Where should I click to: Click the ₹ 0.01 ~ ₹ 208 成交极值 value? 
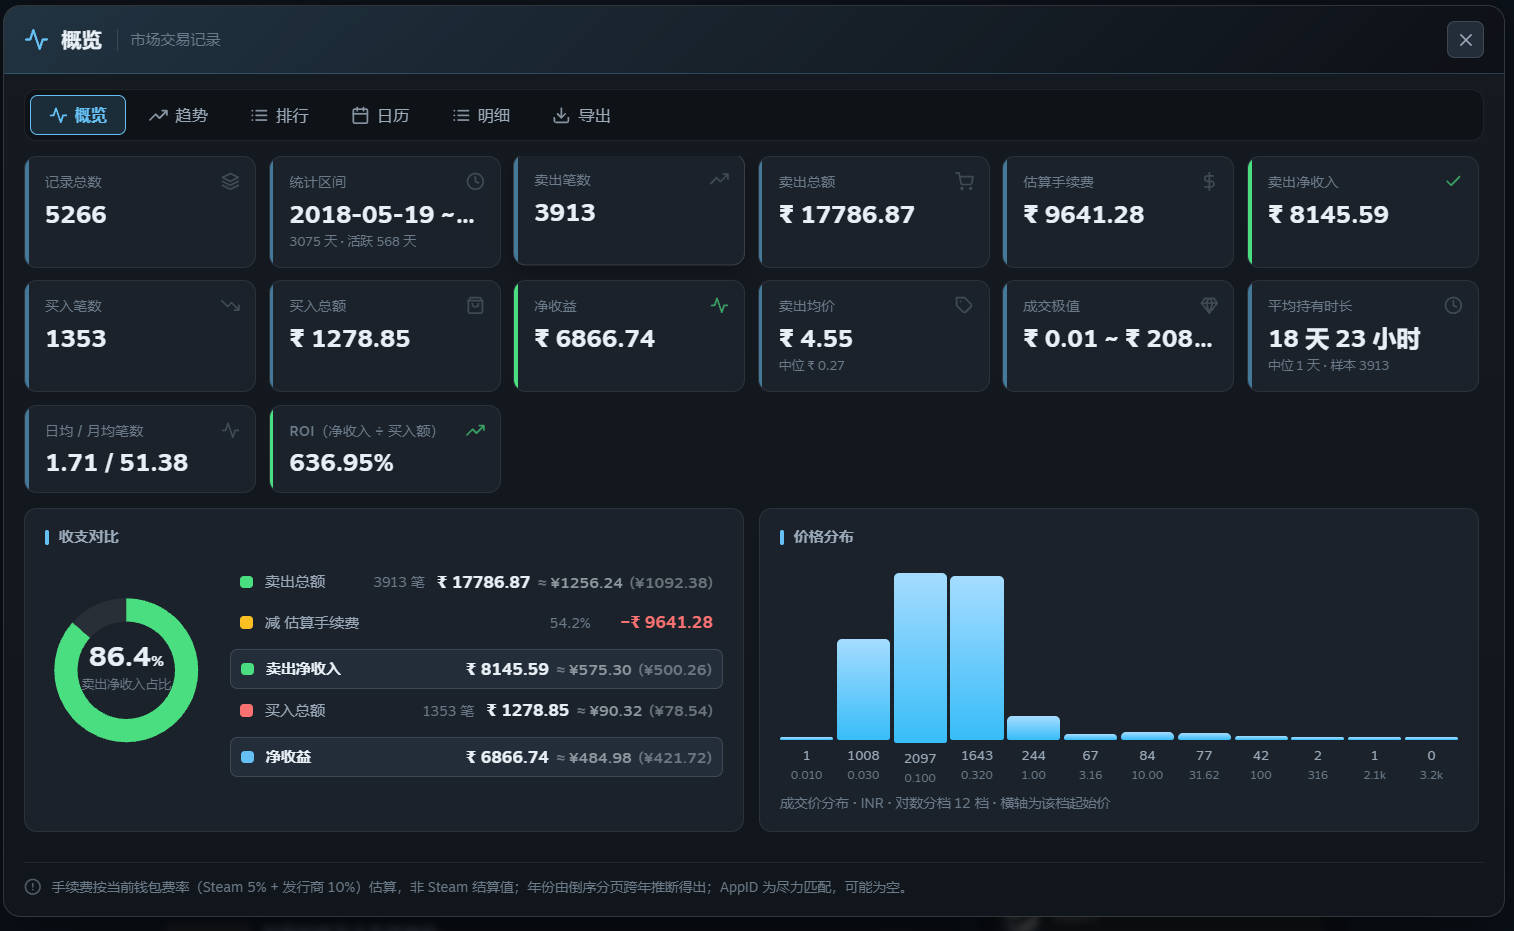pyautogui.click(x=1118, y=339)
